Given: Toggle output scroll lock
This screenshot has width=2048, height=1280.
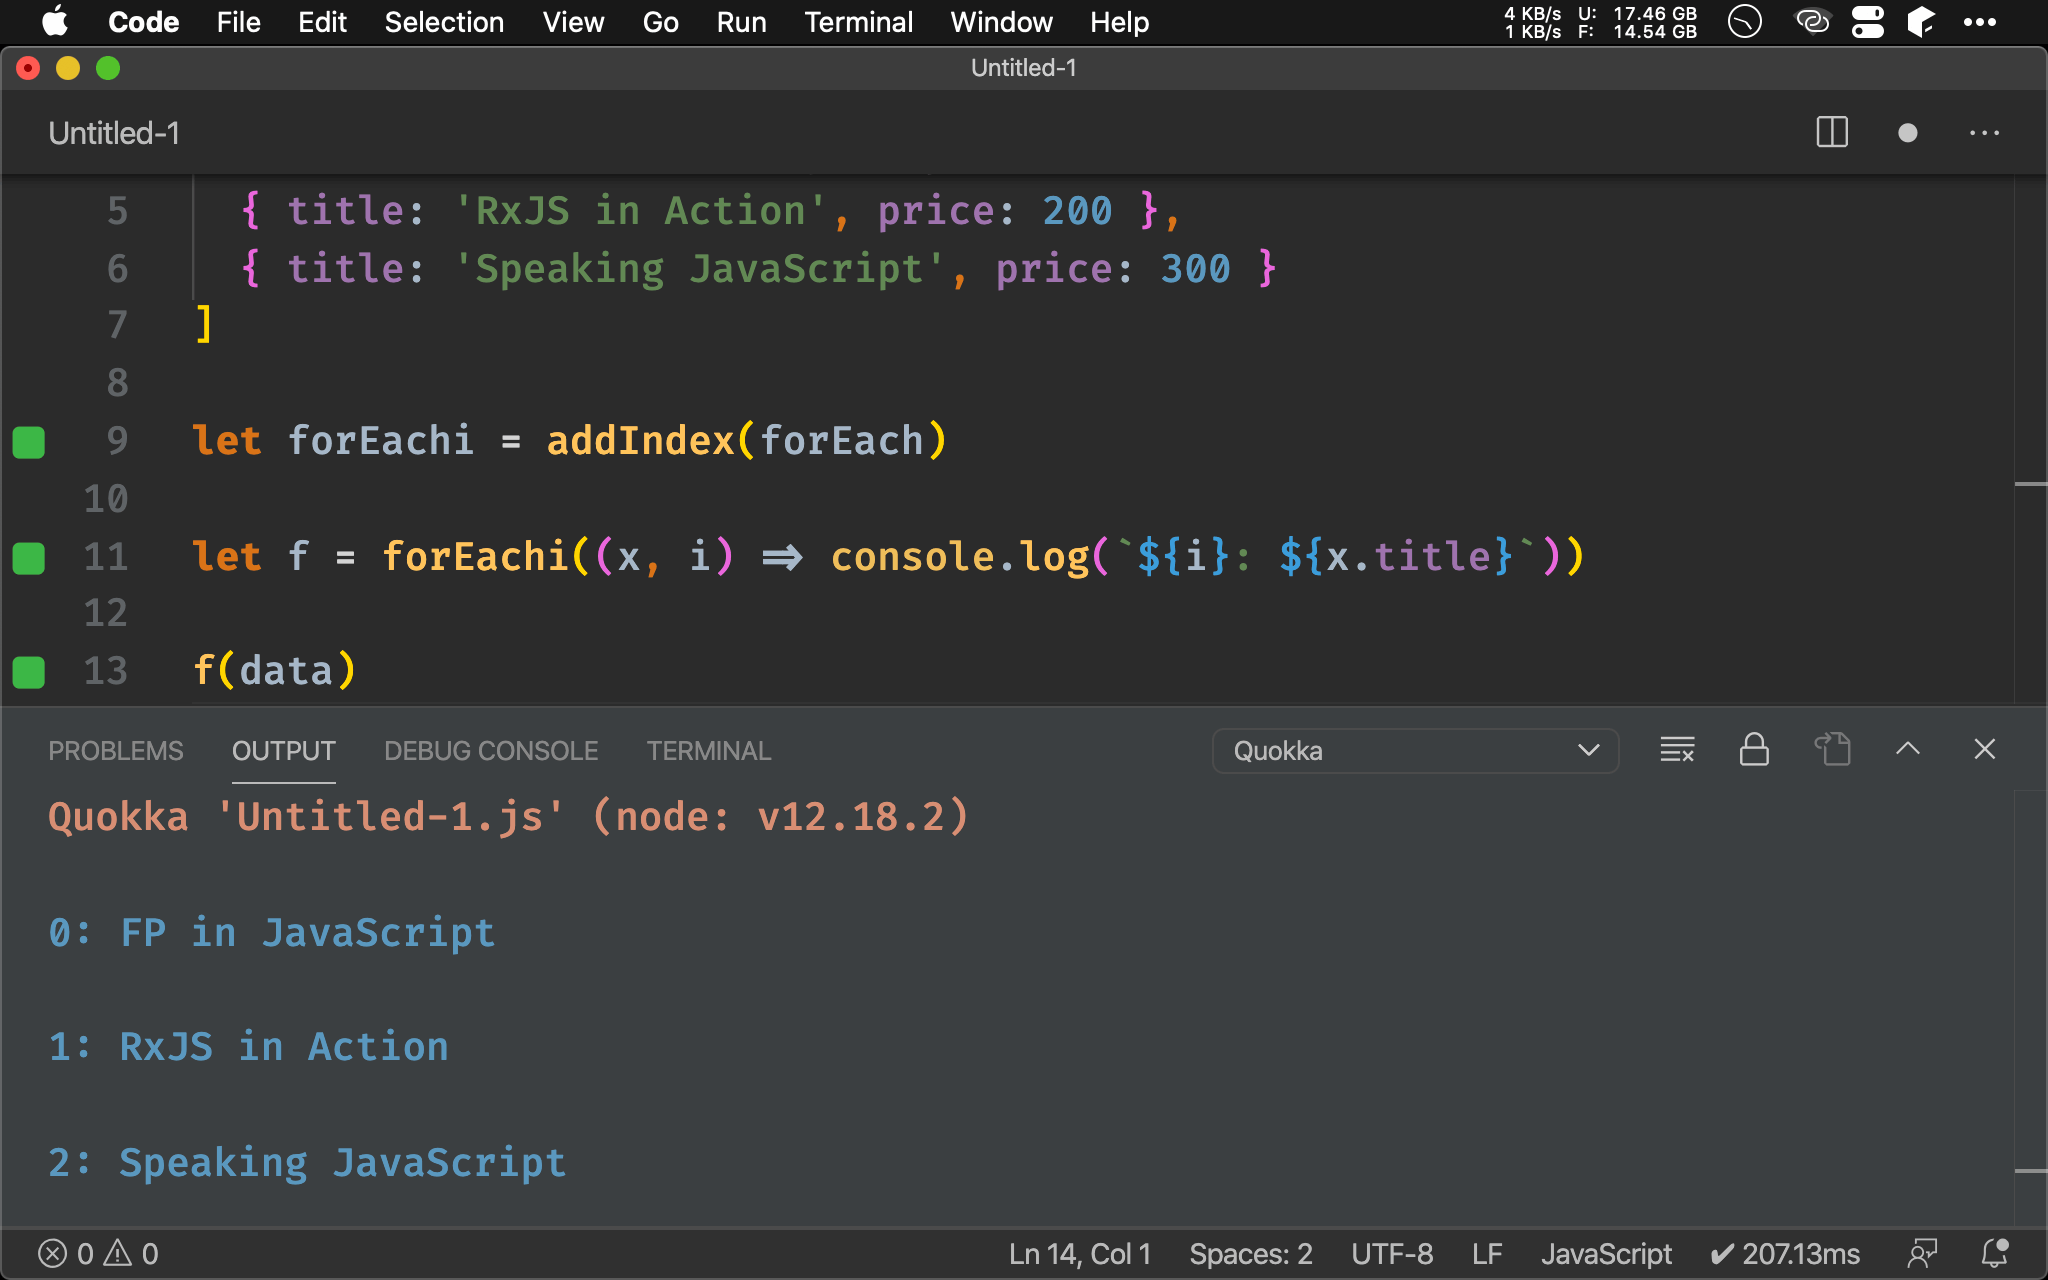Looking at the screenshot, I should (1754, 750).
